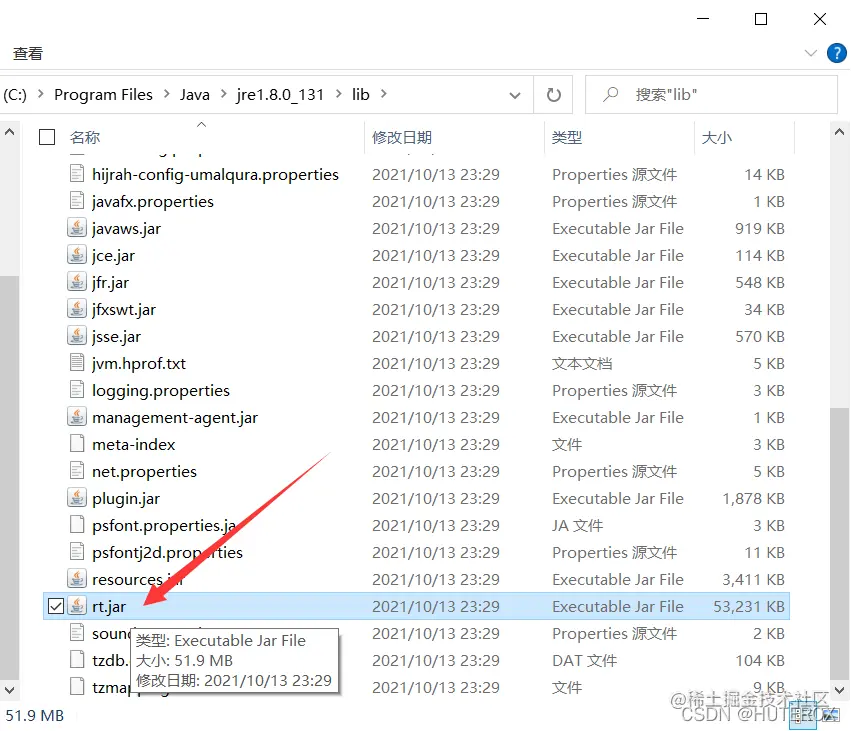
Task: Click the management-agent.jar Java icon
Action: click(x=77, y=417)
